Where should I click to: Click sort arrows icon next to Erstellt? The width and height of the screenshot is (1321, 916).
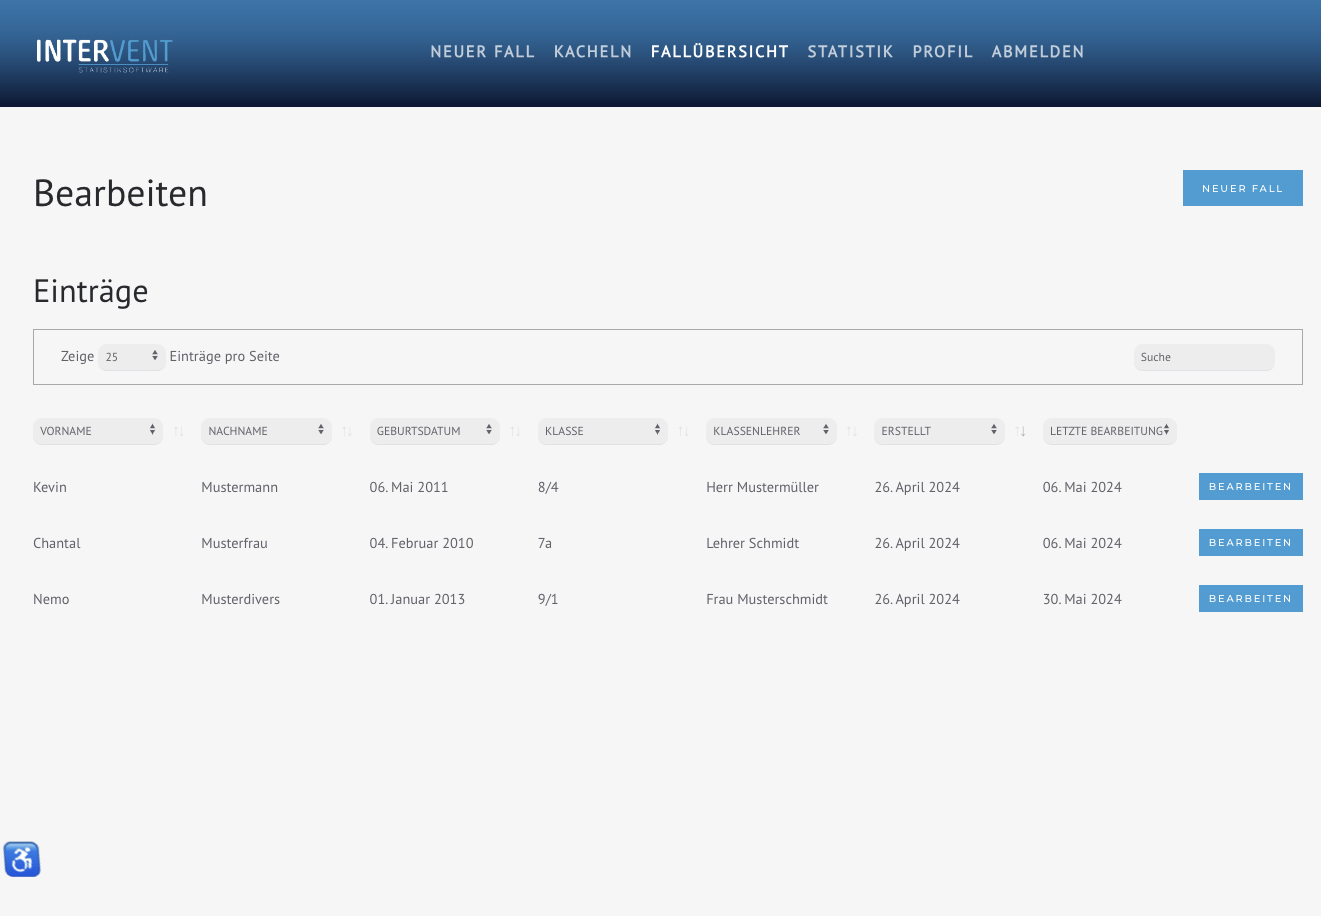coord(1021,431)
